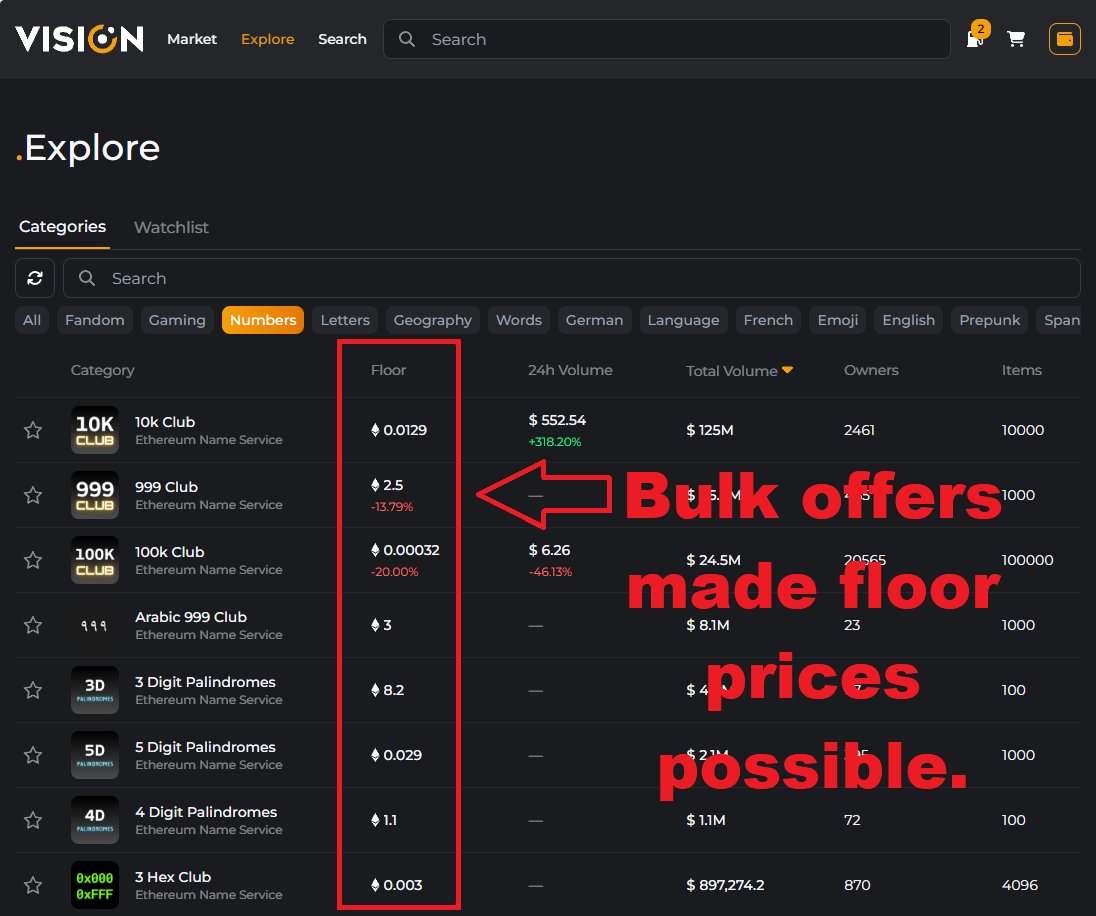Select the Gaming filter chip
Screen dimensions: 1096x916
178,320
